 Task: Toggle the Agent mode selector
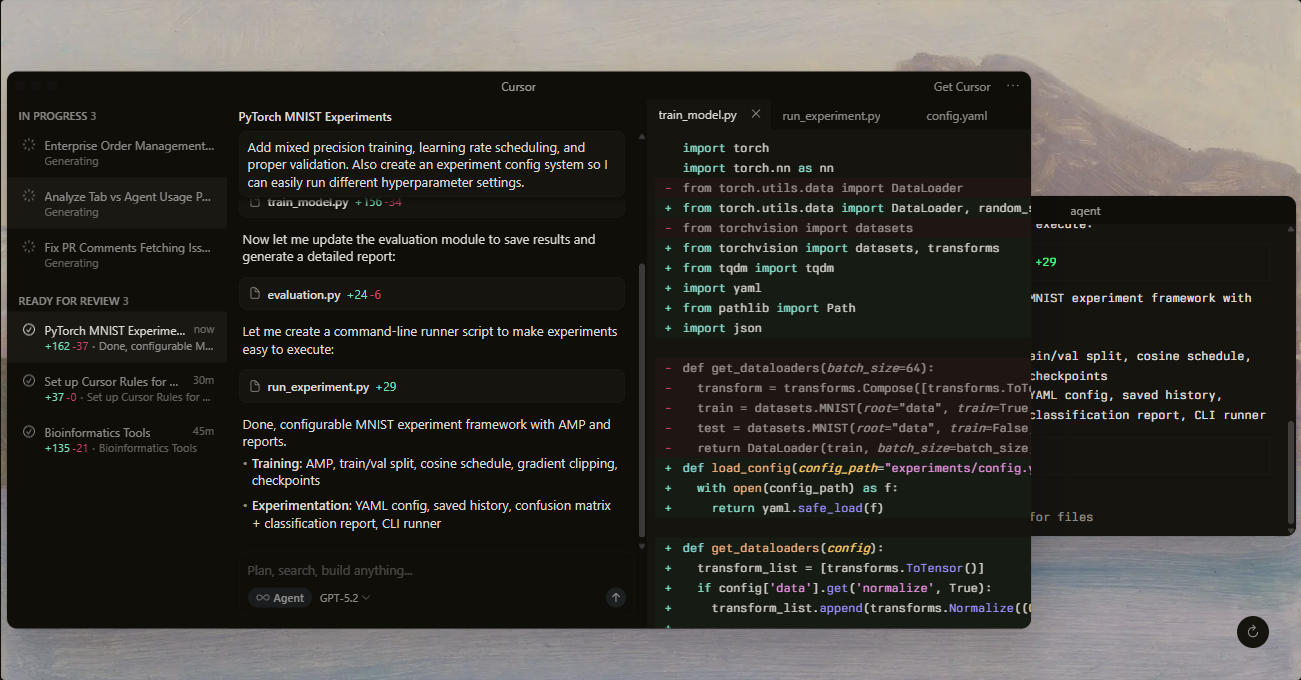(x=280, y=598)
